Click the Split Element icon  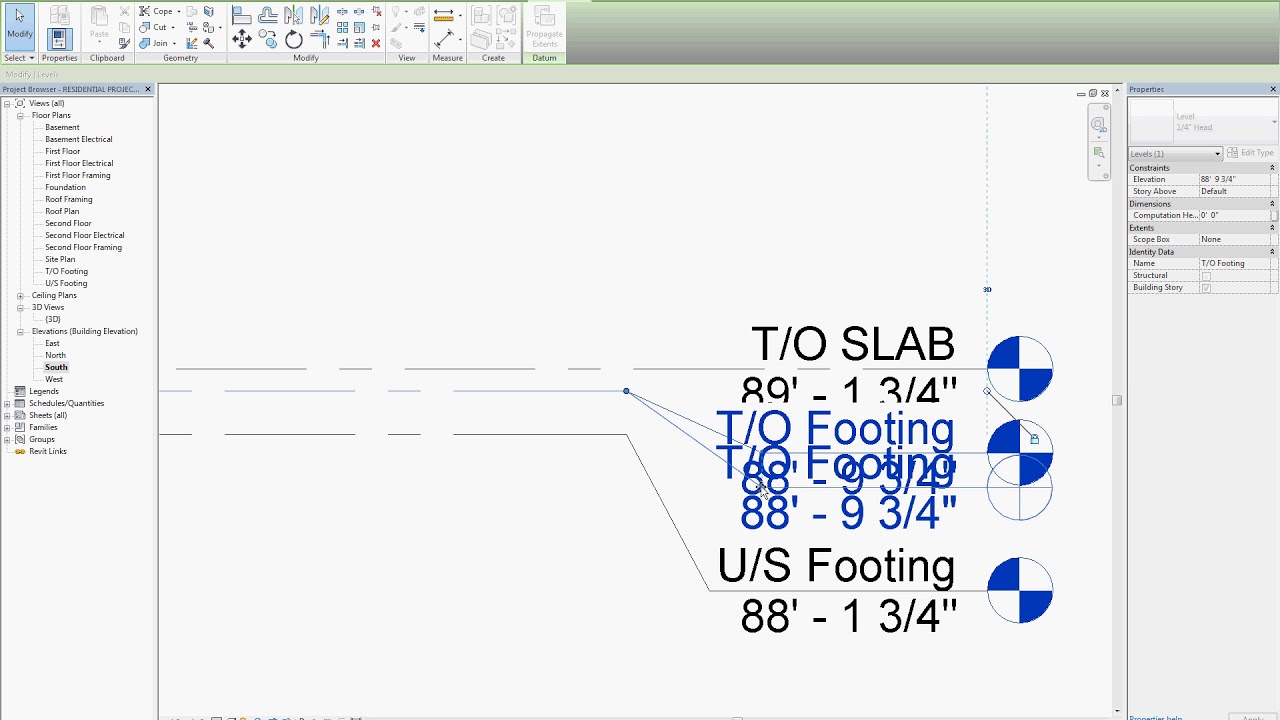click(x=342, y=11)
